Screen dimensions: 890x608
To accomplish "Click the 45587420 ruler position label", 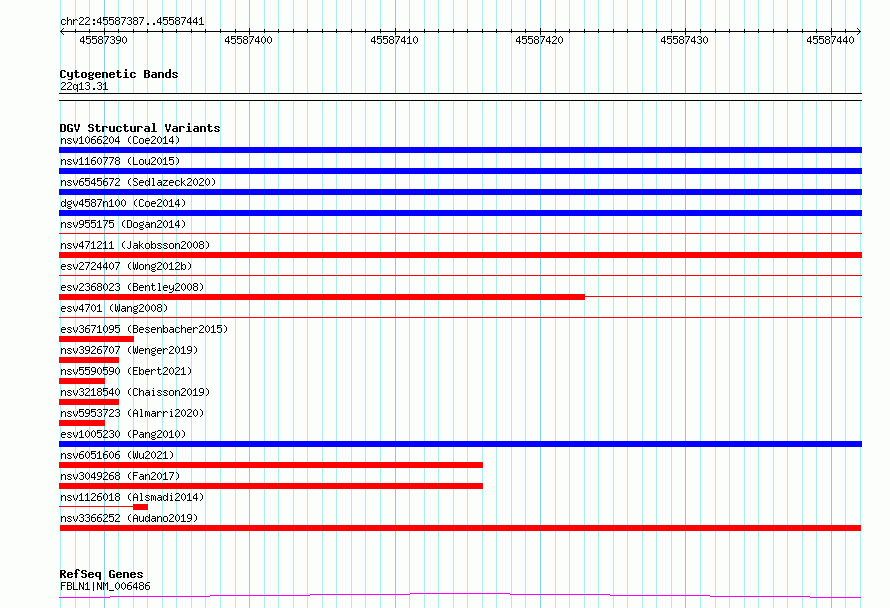I will pyautogui.click(x=539, y=40).
